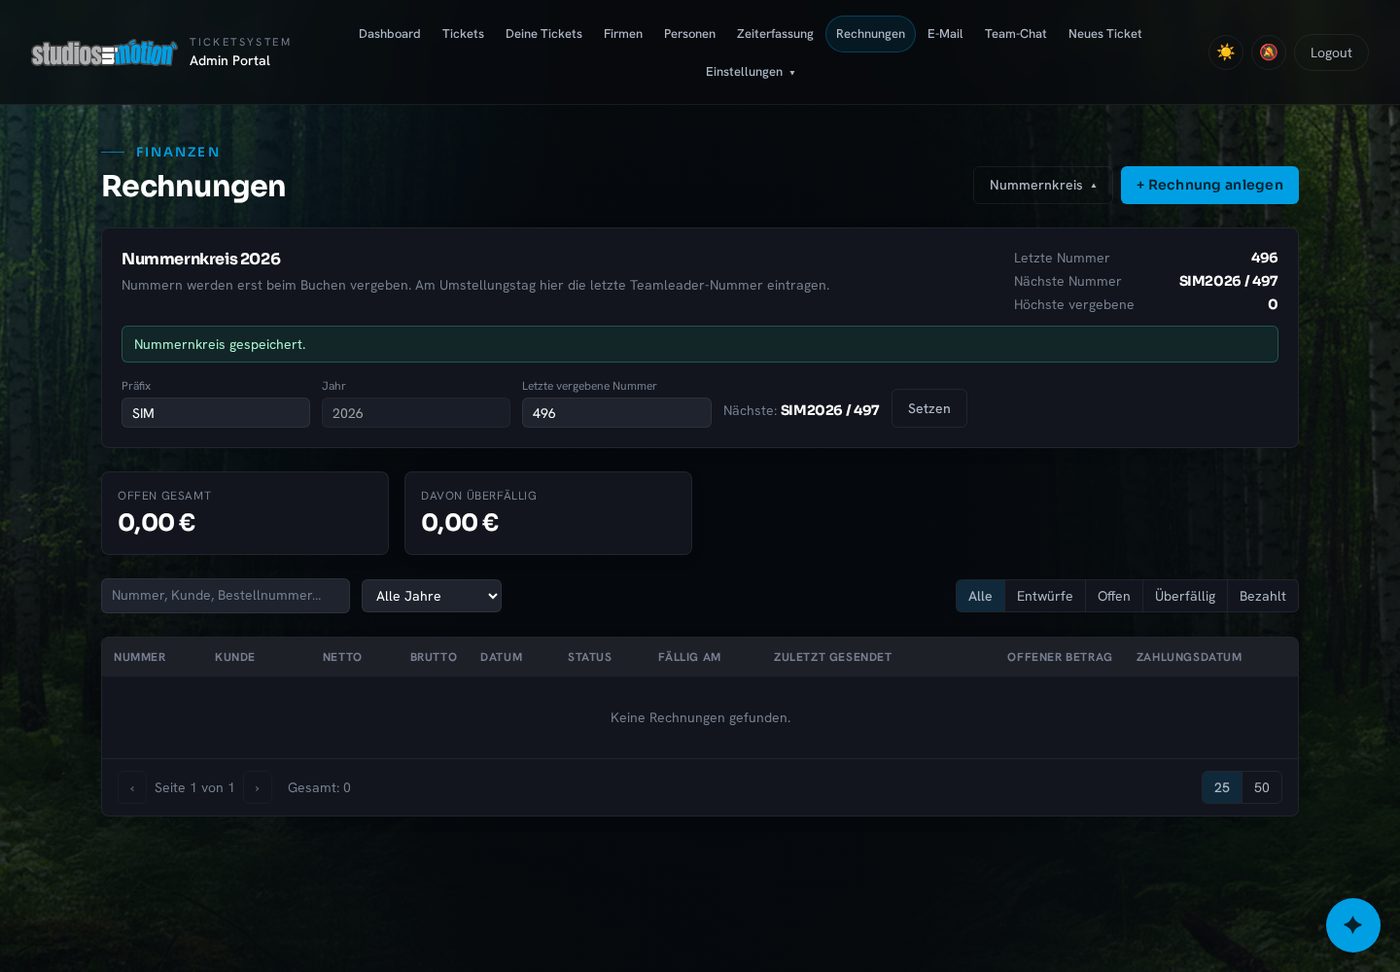Focus the Letzte vergebene Nummer field
The height and width of the screenshot is (972, 1400).
tap(617, 413)
